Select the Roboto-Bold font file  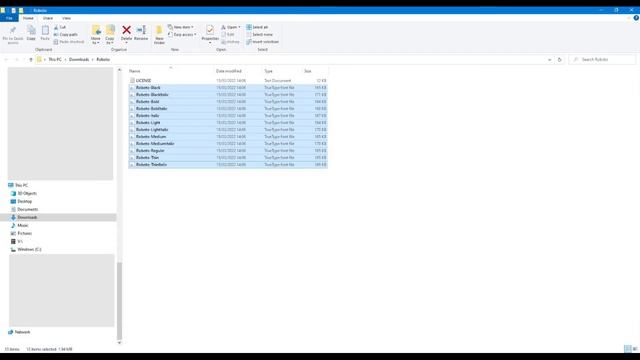click(x=228, y=102)
